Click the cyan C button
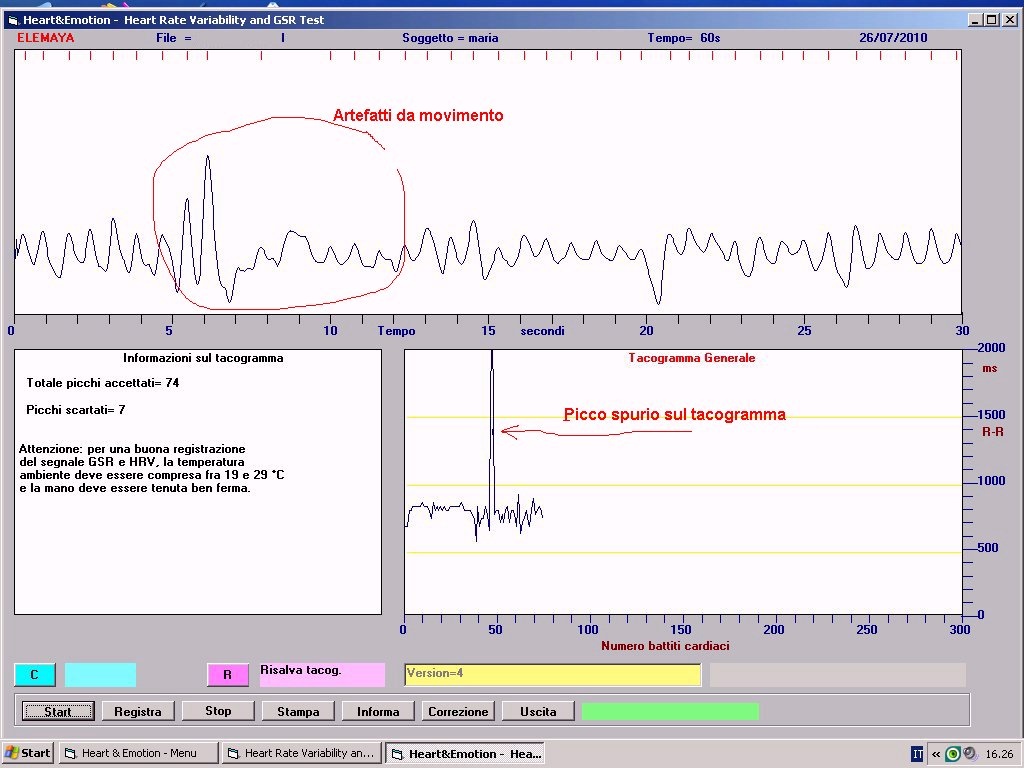 point(35,675)
